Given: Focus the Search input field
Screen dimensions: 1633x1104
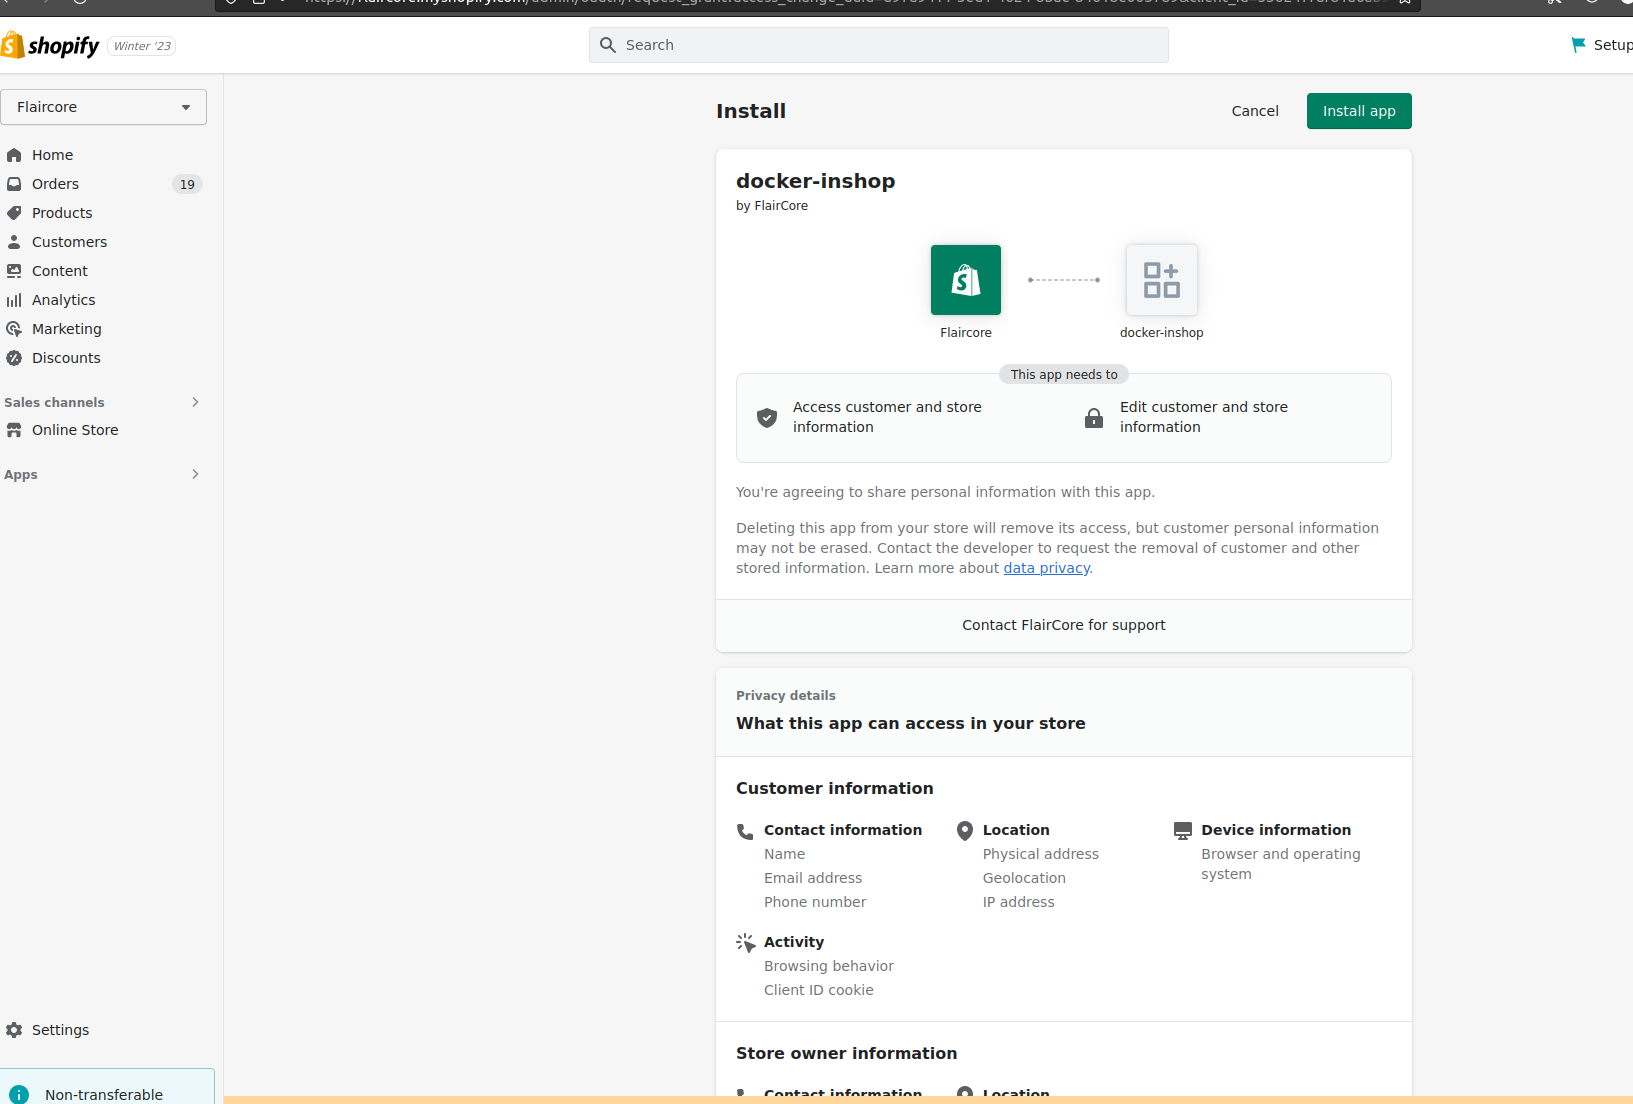Looking at the screenshot, I should tap(879, 45).
